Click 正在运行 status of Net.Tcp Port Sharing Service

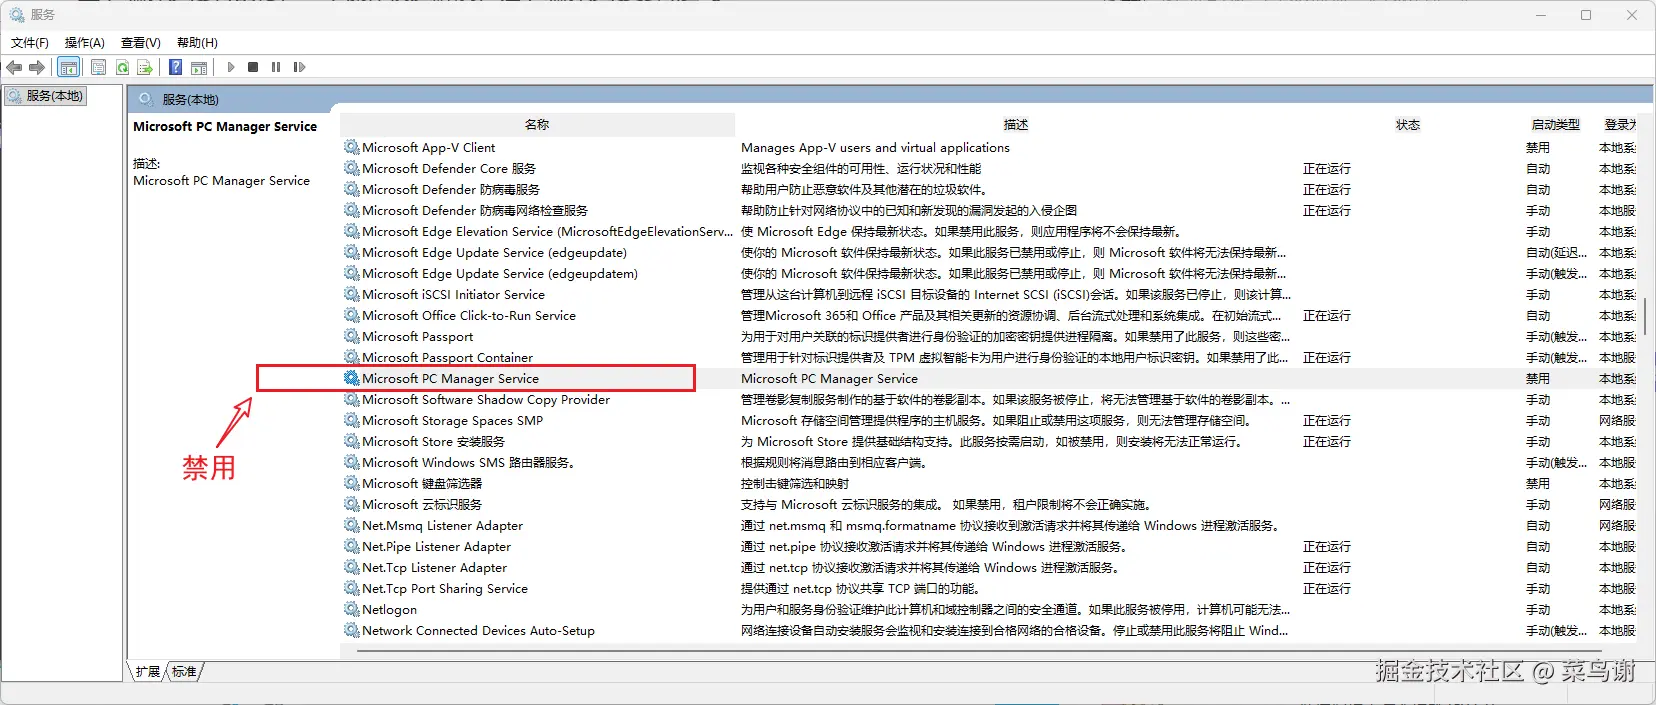coord(1327,588)
